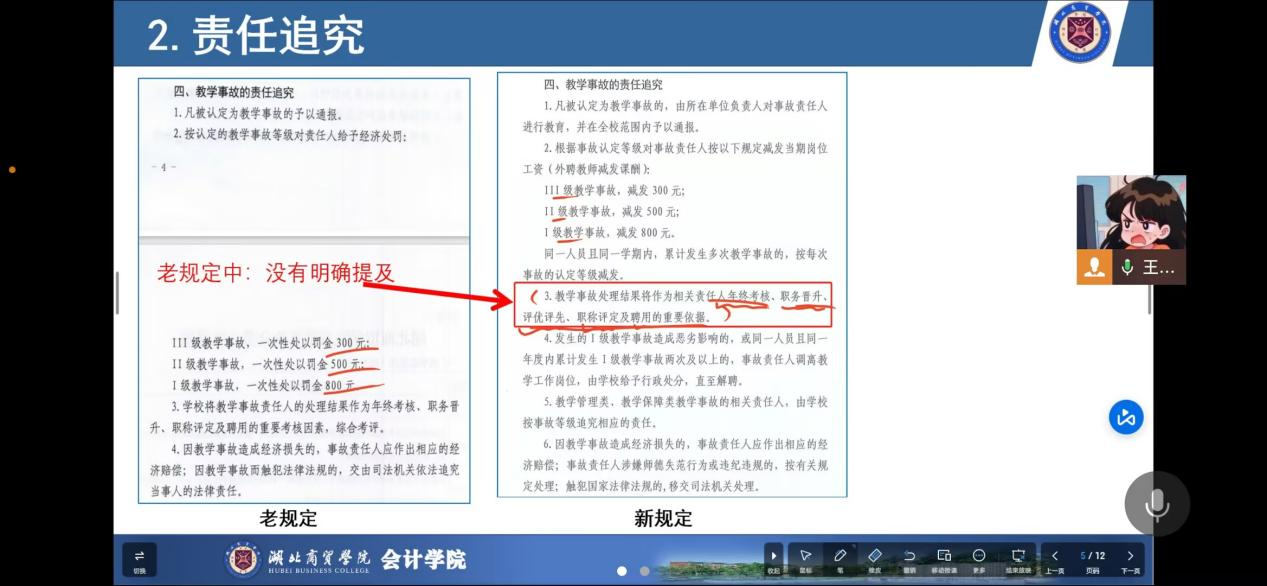Collapse the toolbar with 收起 arrow
Screen dimensions: 1267x586
pos(773,557)
